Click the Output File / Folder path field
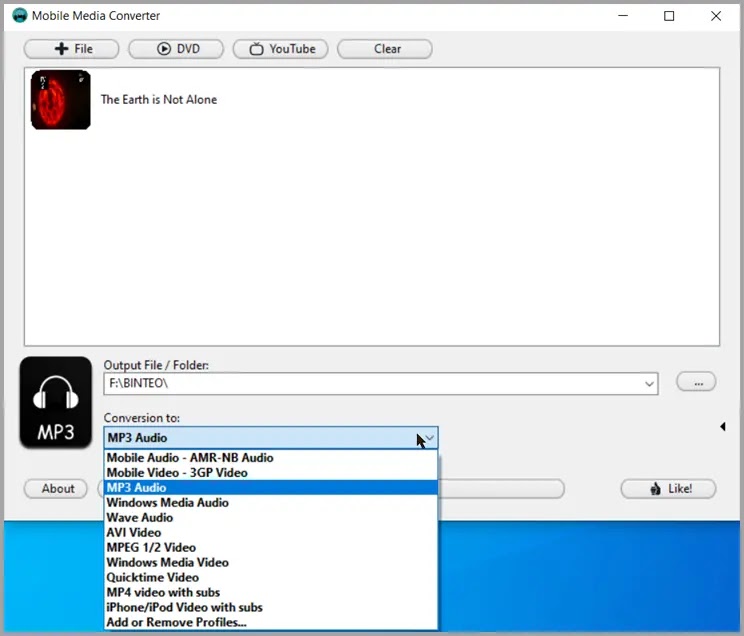744x636 pixels. 381,383
